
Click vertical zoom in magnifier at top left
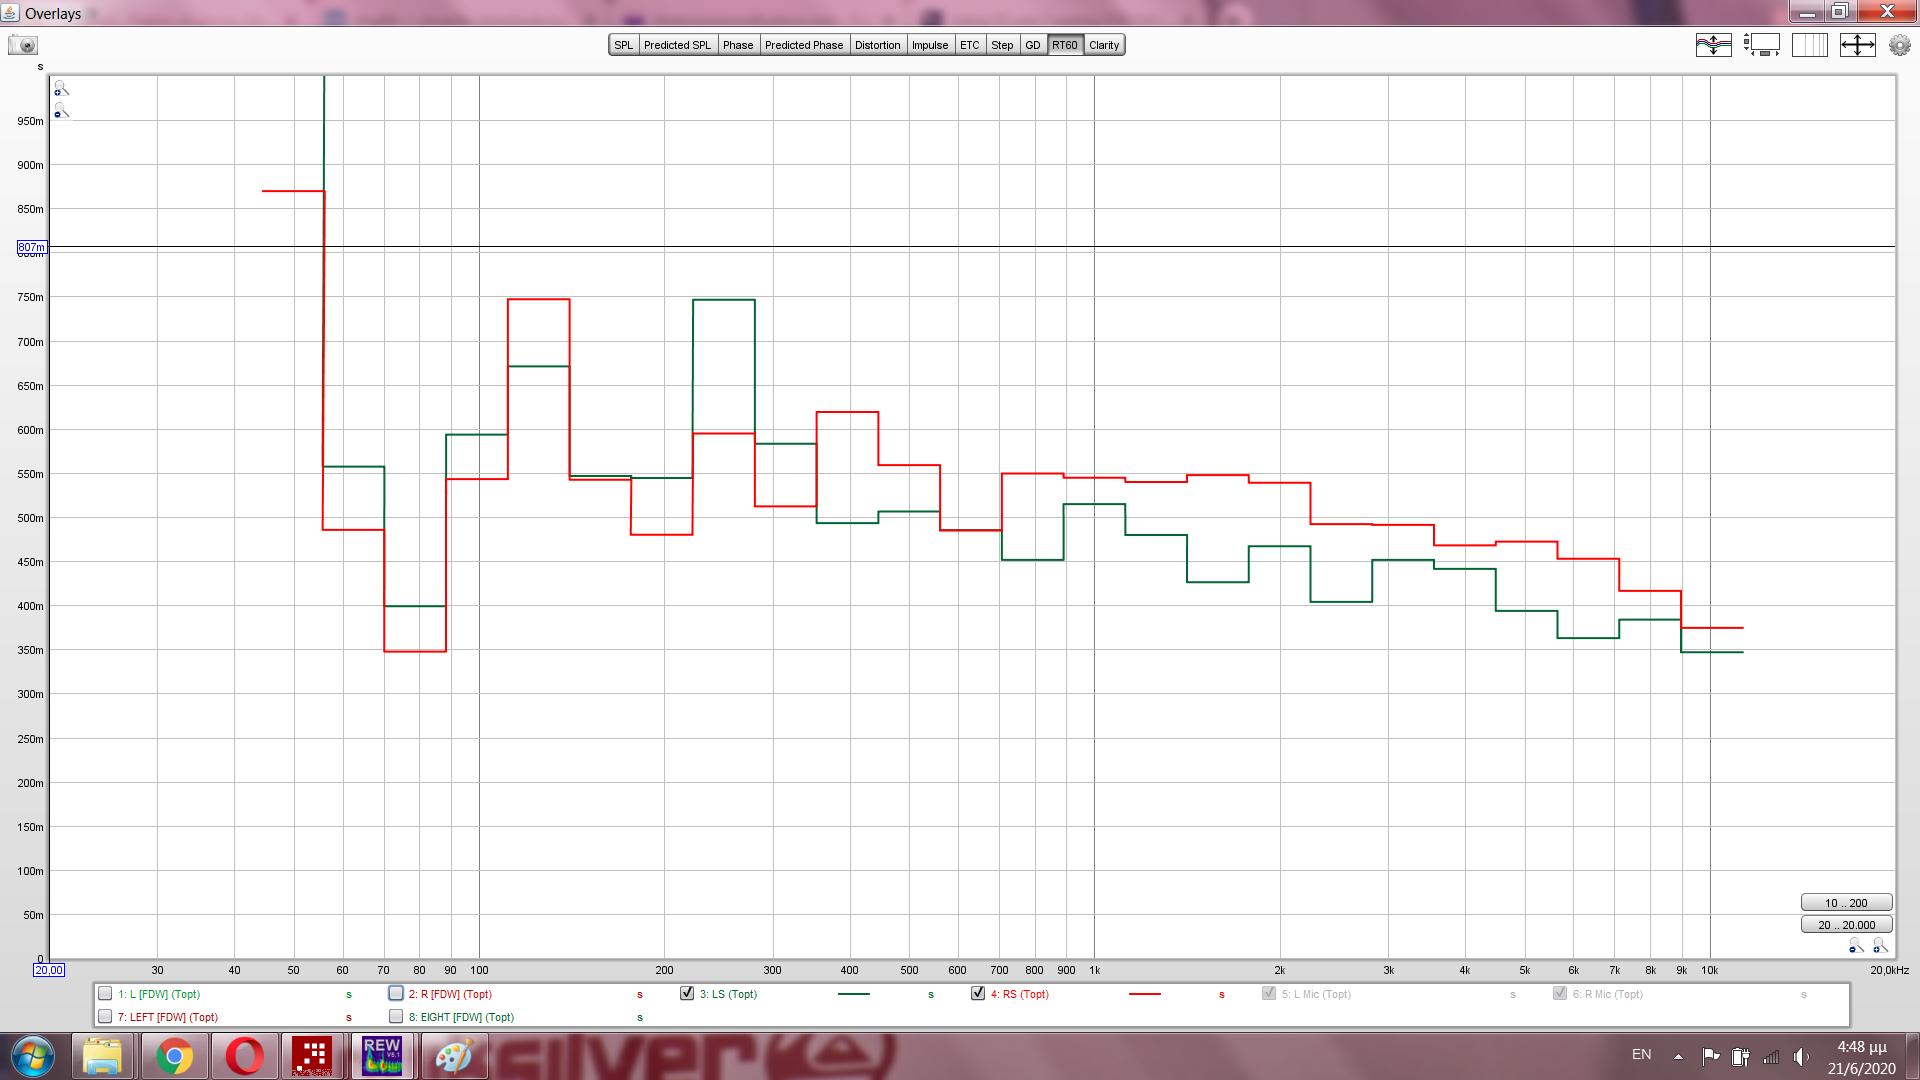pos(61,89)
